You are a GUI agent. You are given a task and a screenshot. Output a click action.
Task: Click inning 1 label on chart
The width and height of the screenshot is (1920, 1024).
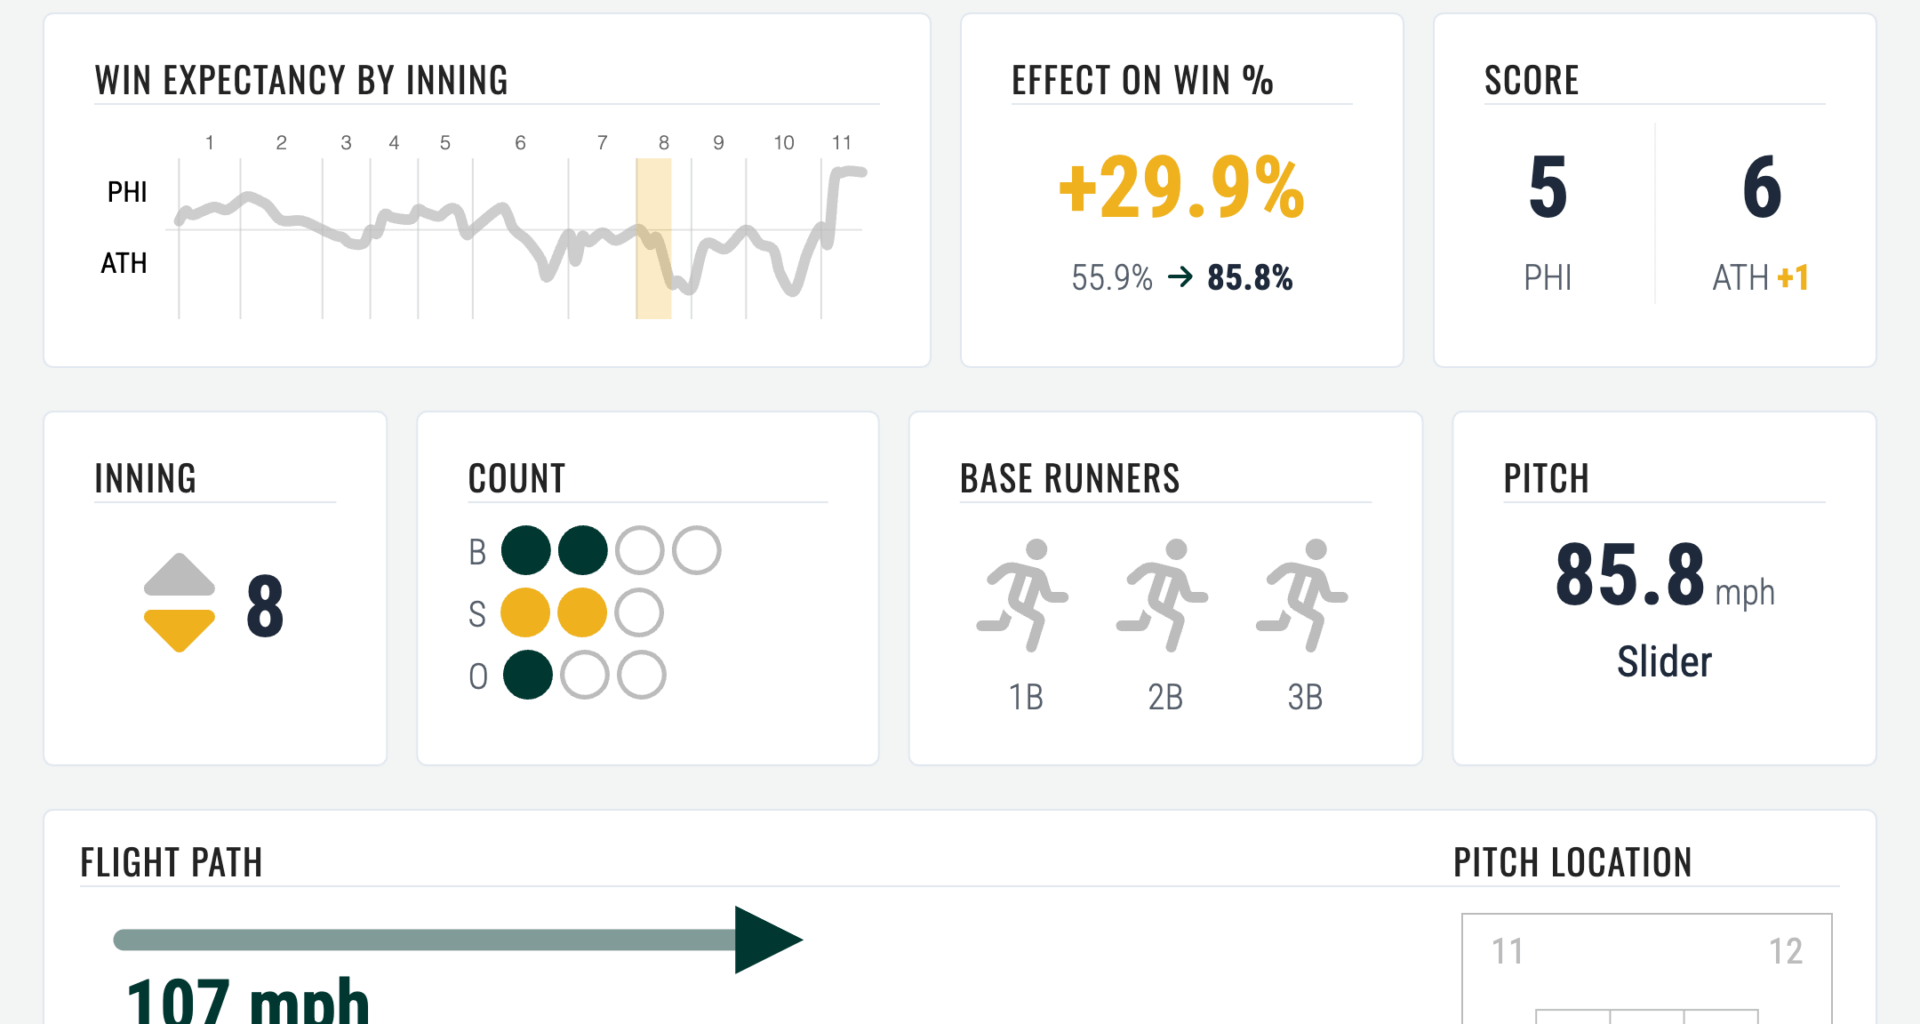click(x=209, y=143)
